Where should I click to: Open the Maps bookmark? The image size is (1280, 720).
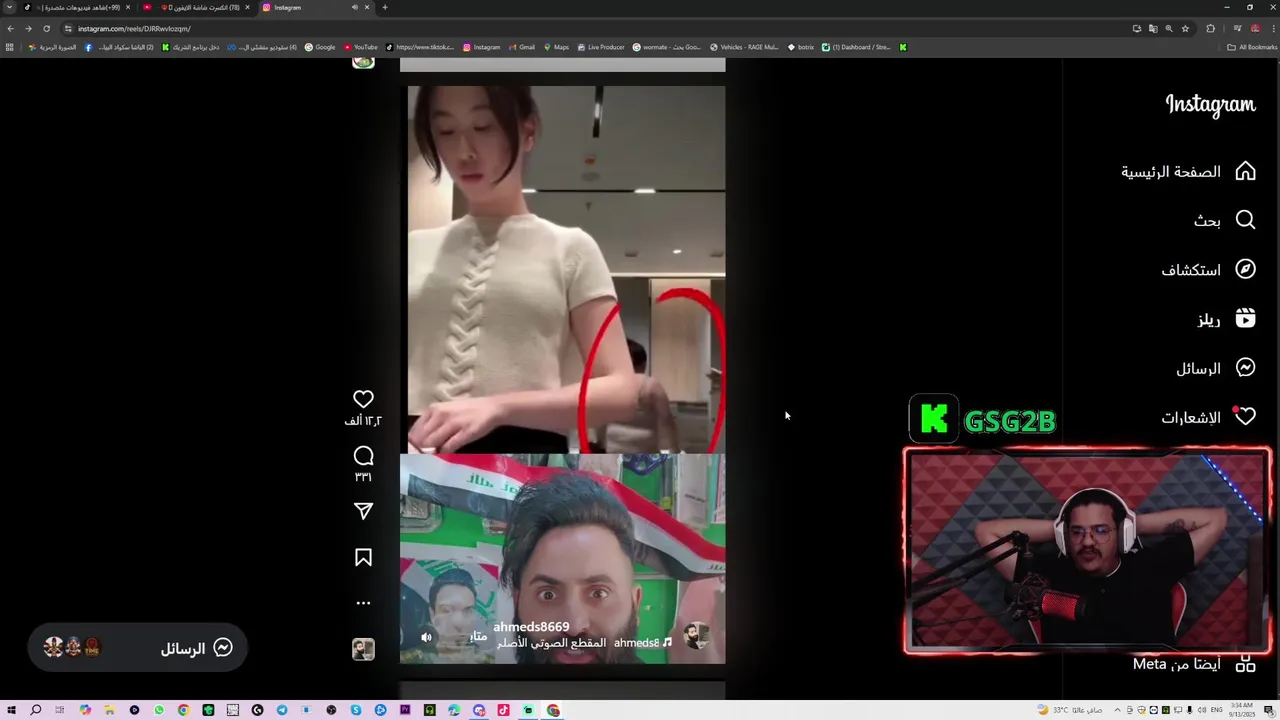click(555, 47)
